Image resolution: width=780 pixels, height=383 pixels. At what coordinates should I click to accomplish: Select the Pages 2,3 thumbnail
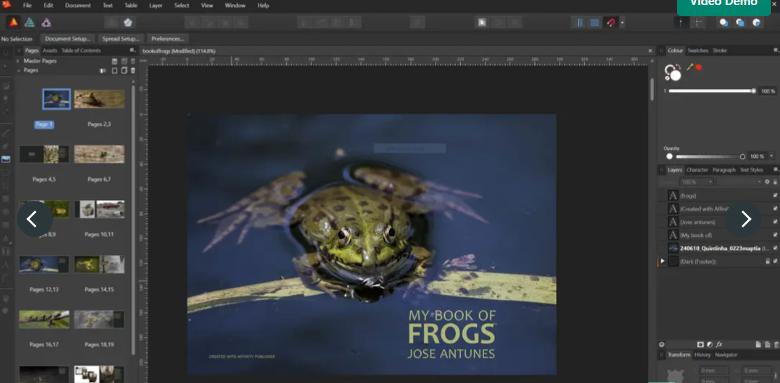(x=99, y=99)
